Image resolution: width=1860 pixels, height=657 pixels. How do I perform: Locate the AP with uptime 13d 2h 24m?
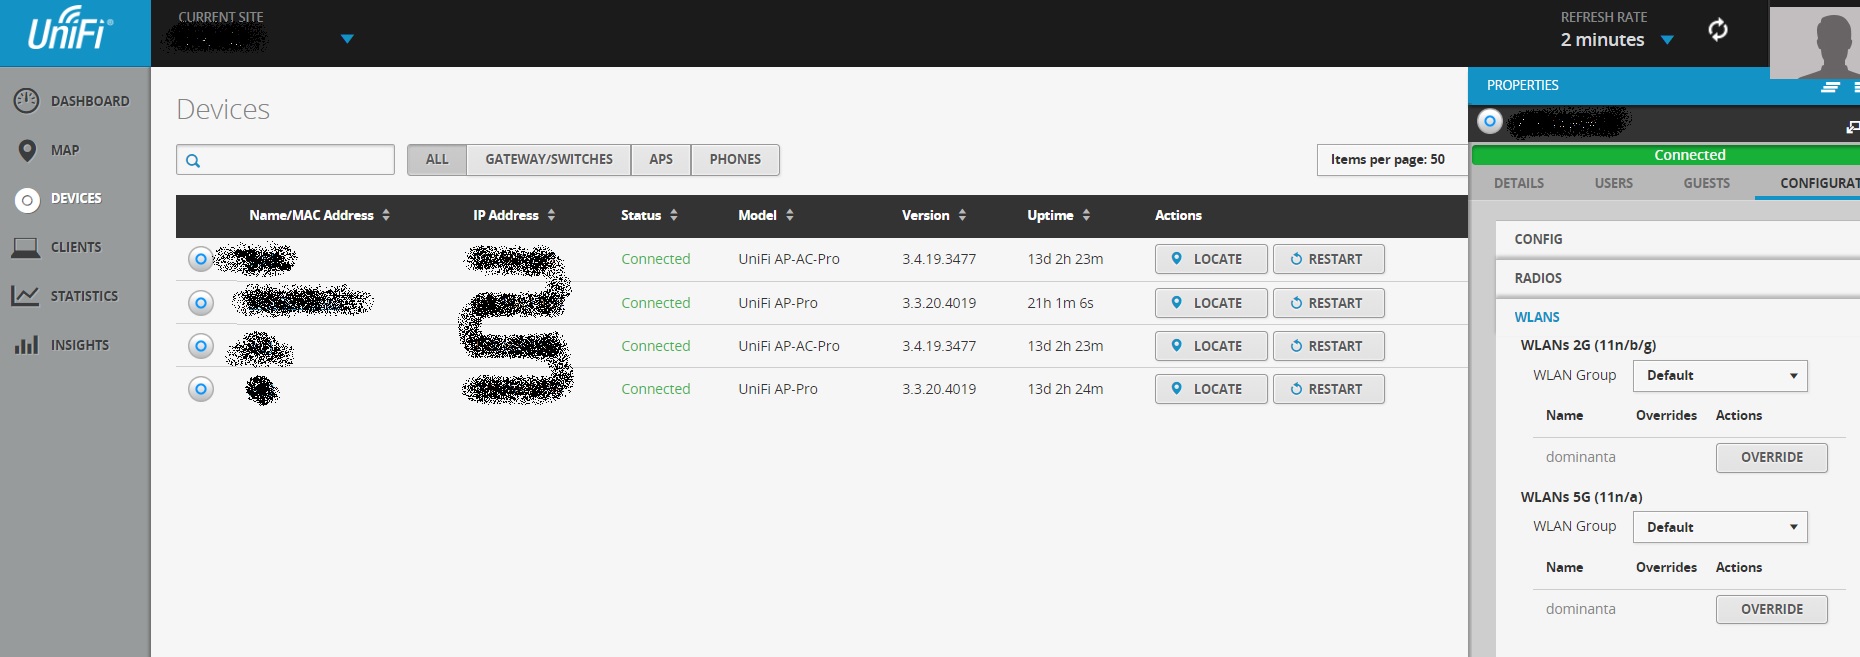pos(1211,389)
